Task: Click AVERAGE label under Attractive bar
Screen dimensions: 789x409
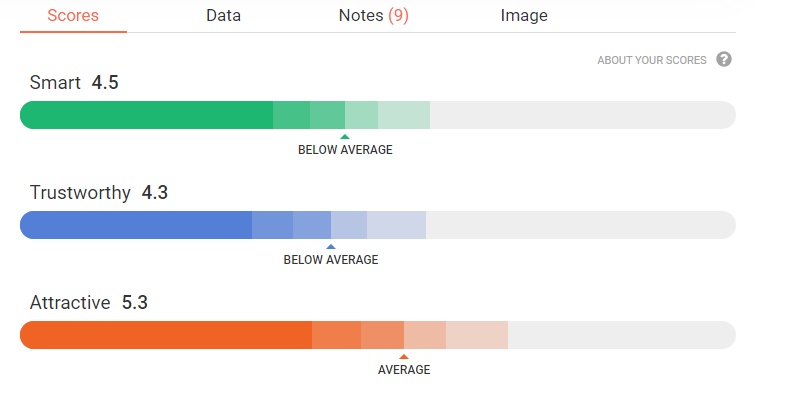Action: pyautogui.click(x=404, y=370)
